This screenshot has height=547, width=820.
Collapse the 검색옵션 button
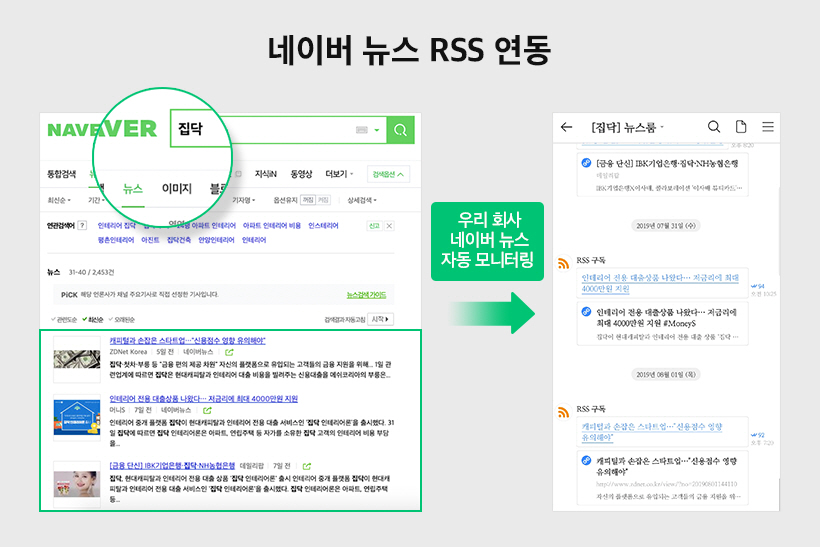[388, 174]
